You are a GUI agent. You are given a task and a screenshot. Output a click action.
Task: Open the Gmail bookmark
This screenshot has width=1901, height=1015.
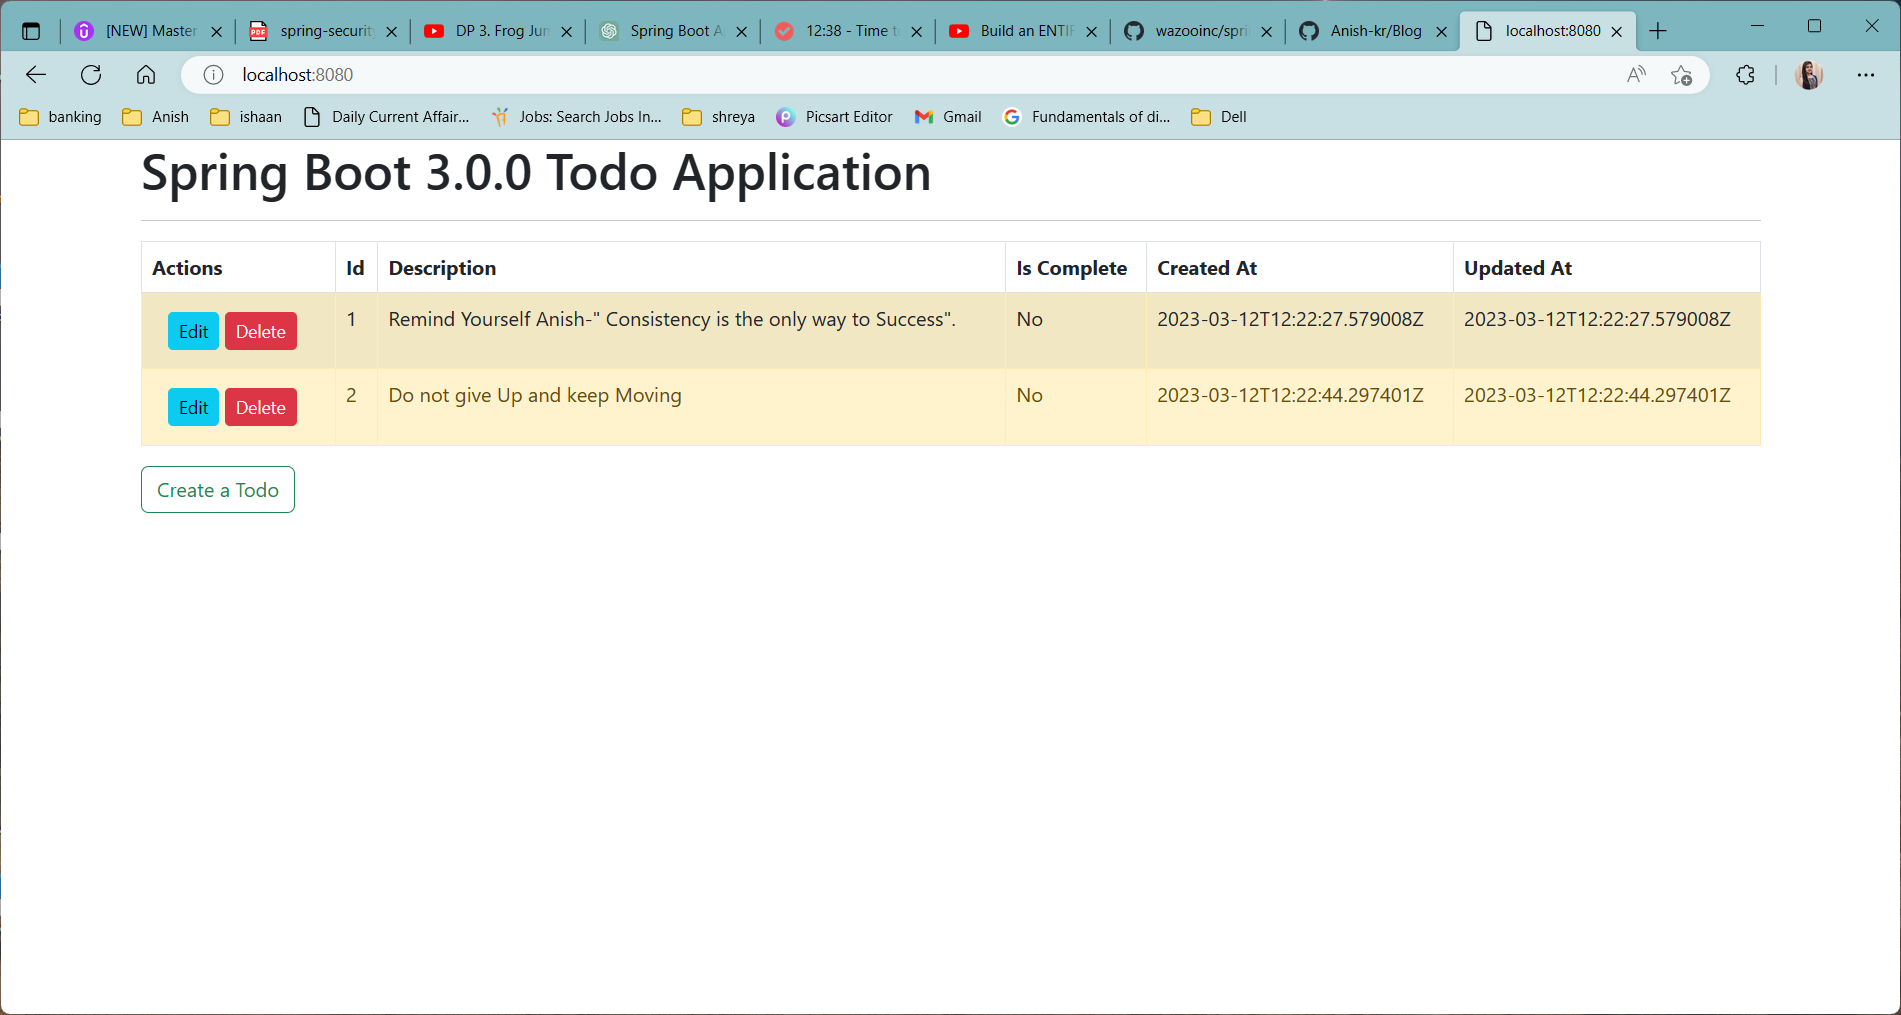pyautogui.click(x=947, y=116)
